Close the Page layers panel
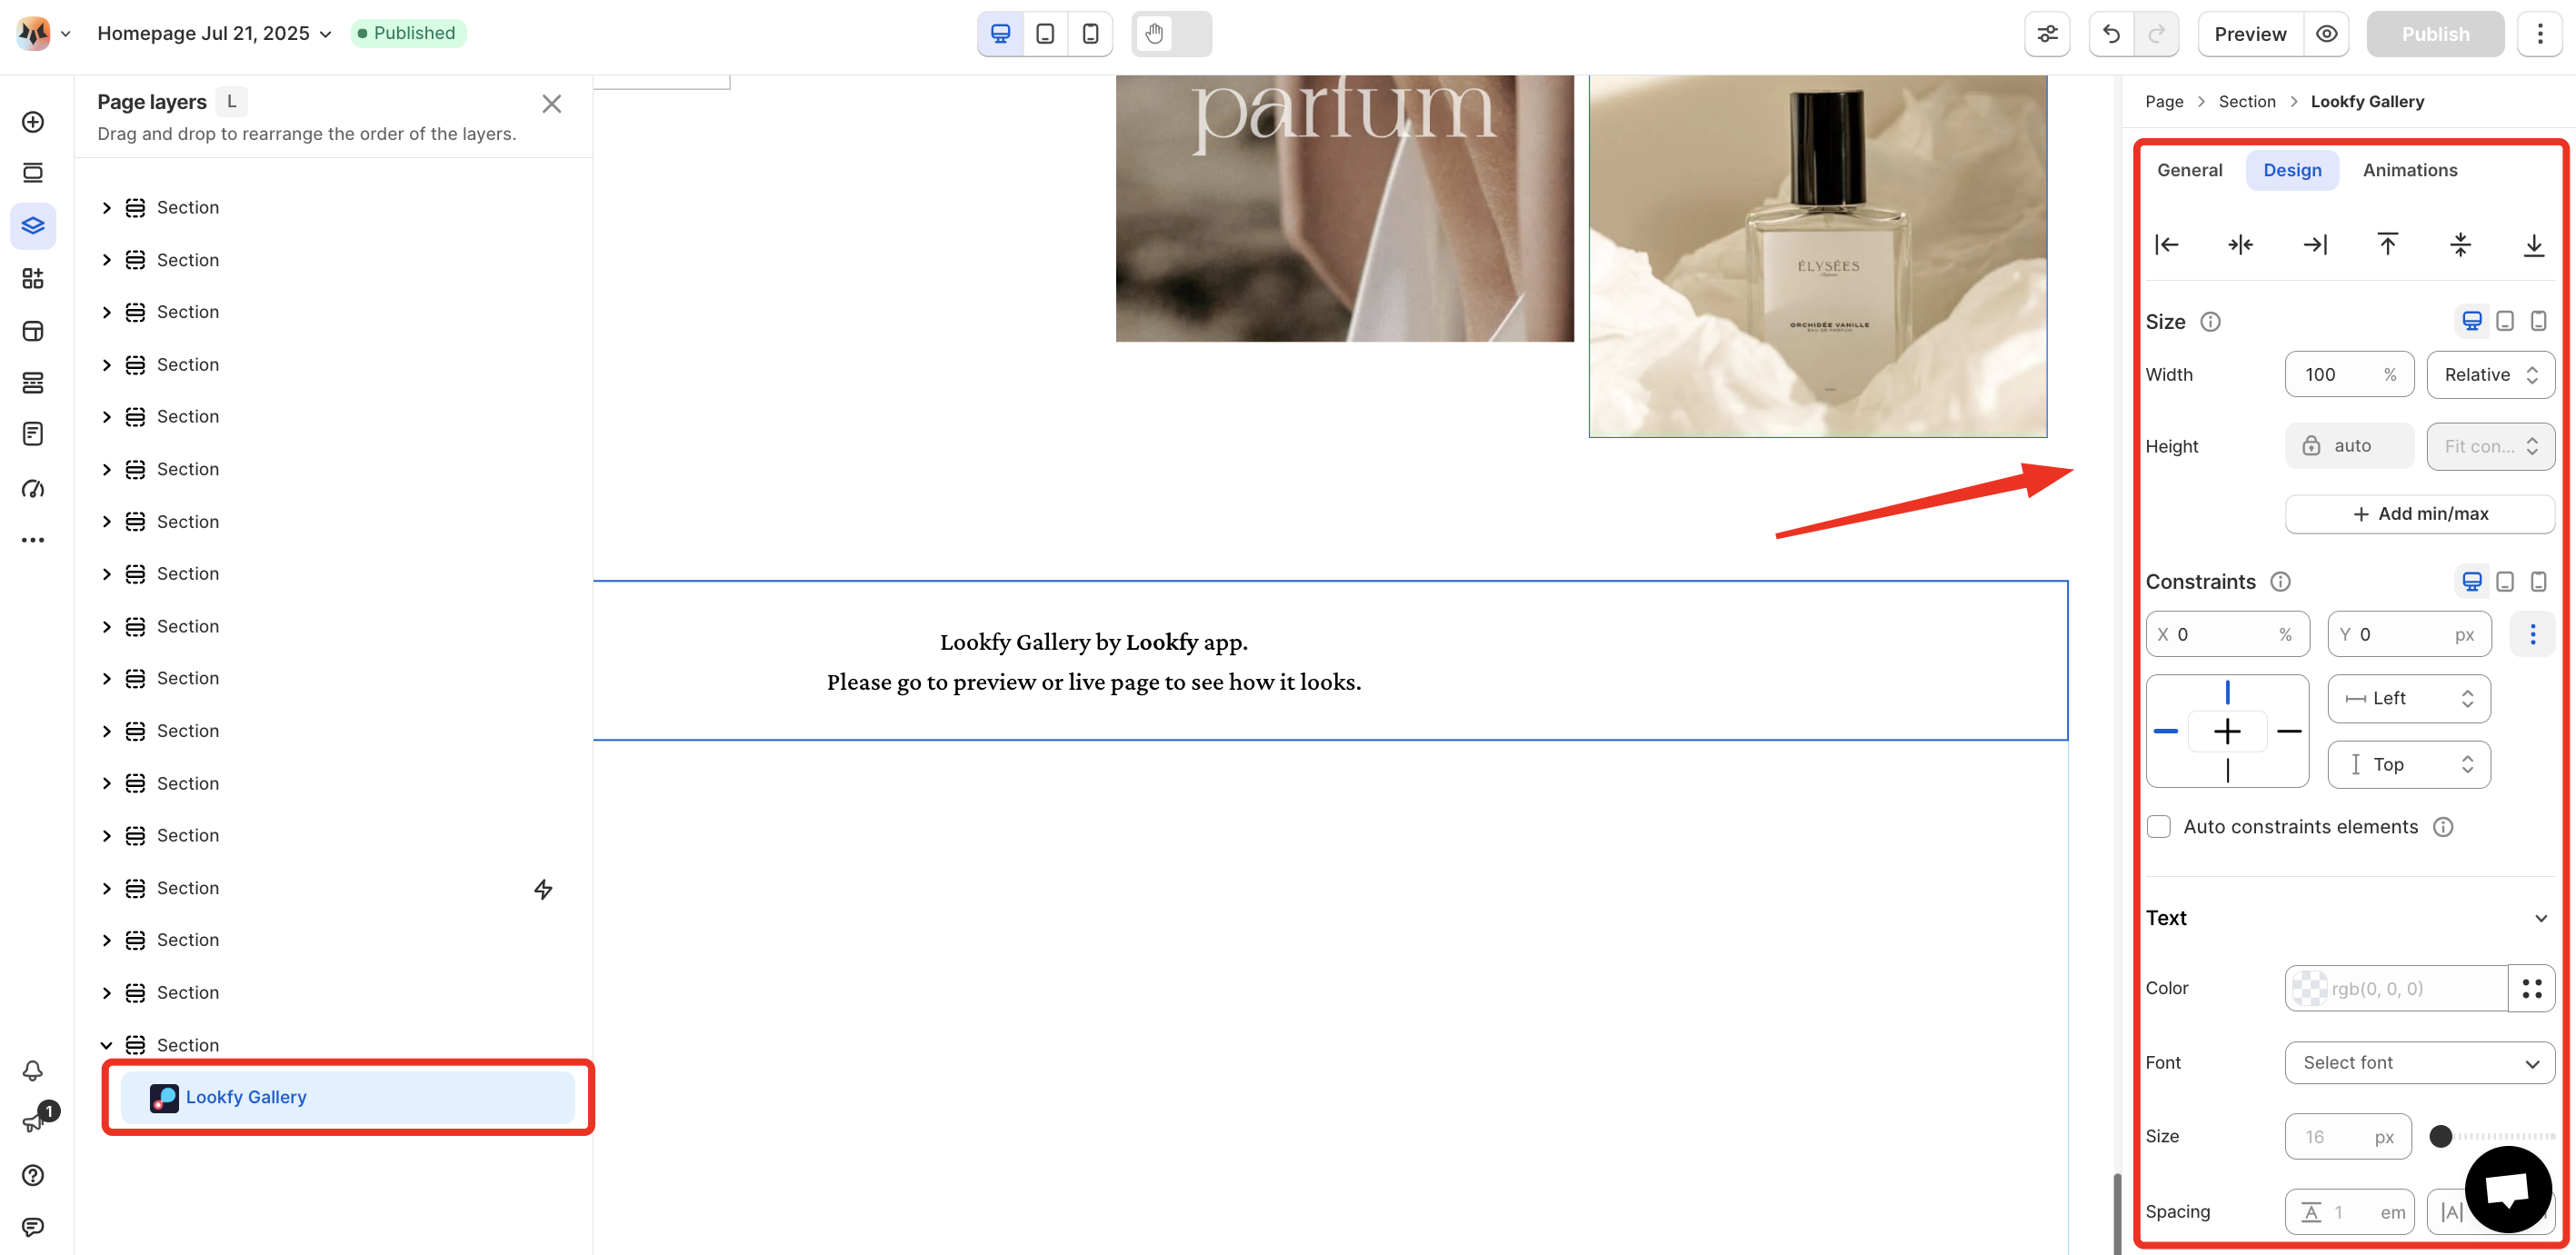Screen dimensions: 2576x1255 click(x=551, y=103)
